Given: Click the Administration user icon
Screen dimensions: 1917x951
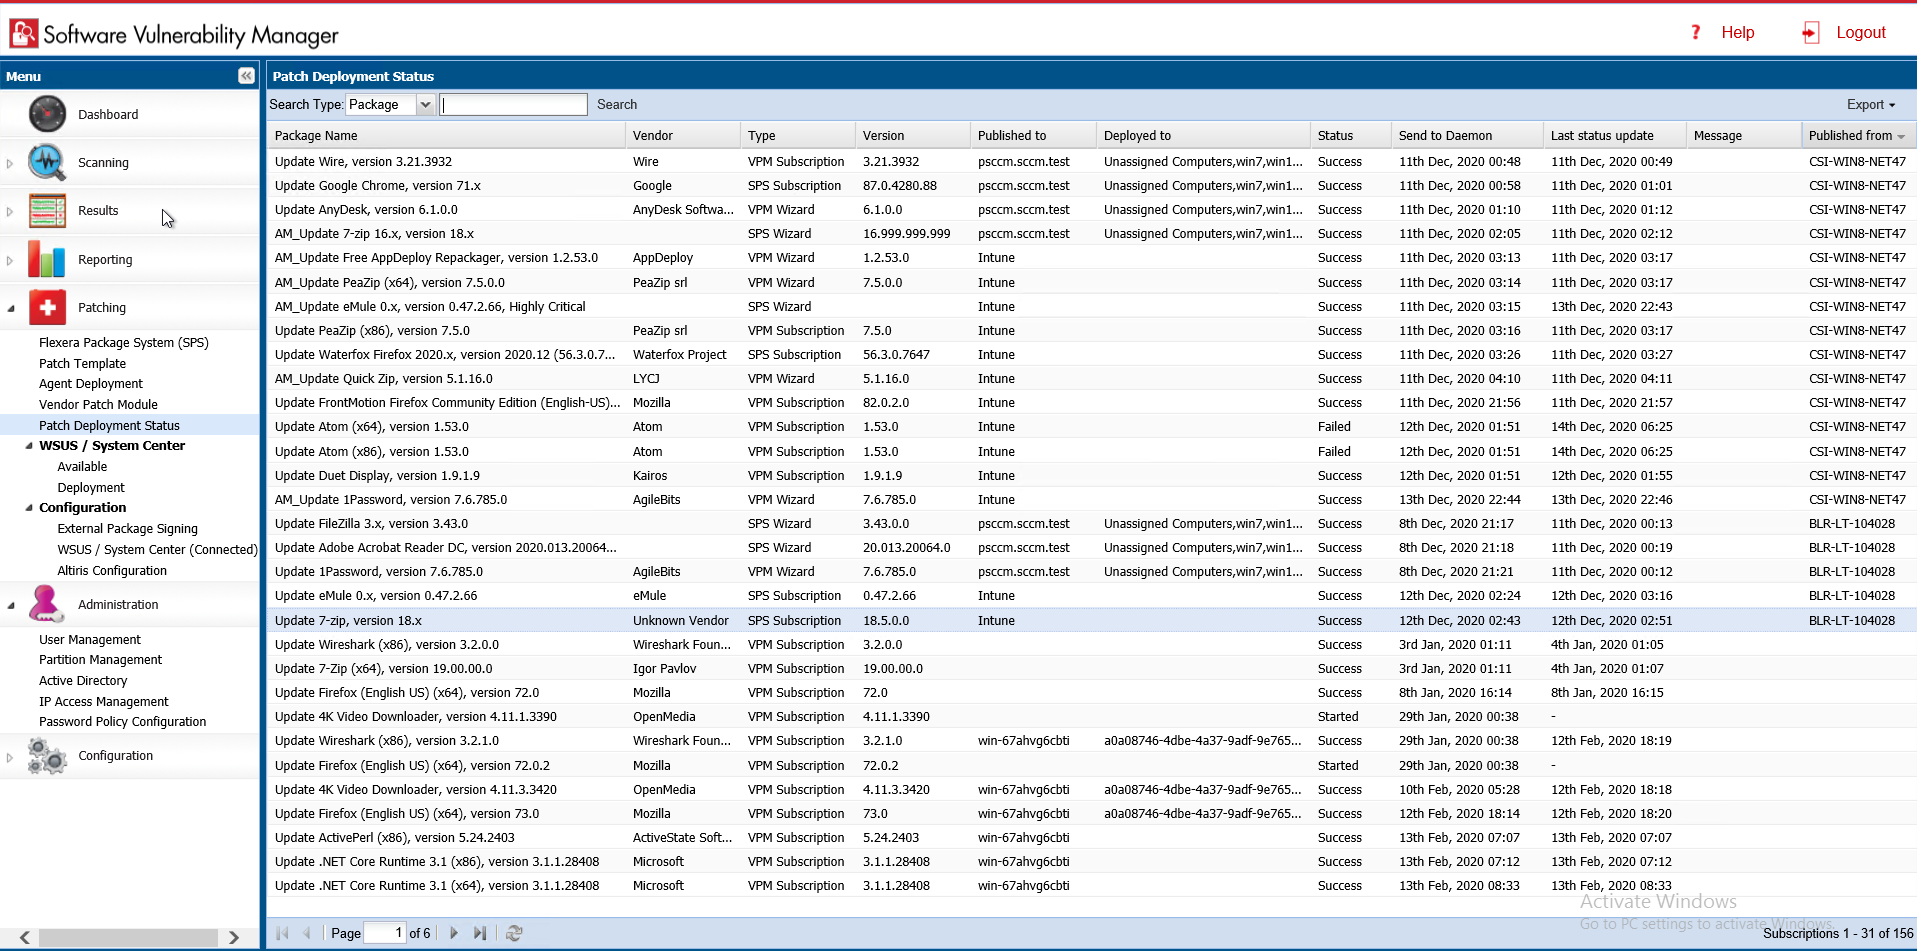Looking at the screenshot, I should pyautogui.click(x=47, y=604).
